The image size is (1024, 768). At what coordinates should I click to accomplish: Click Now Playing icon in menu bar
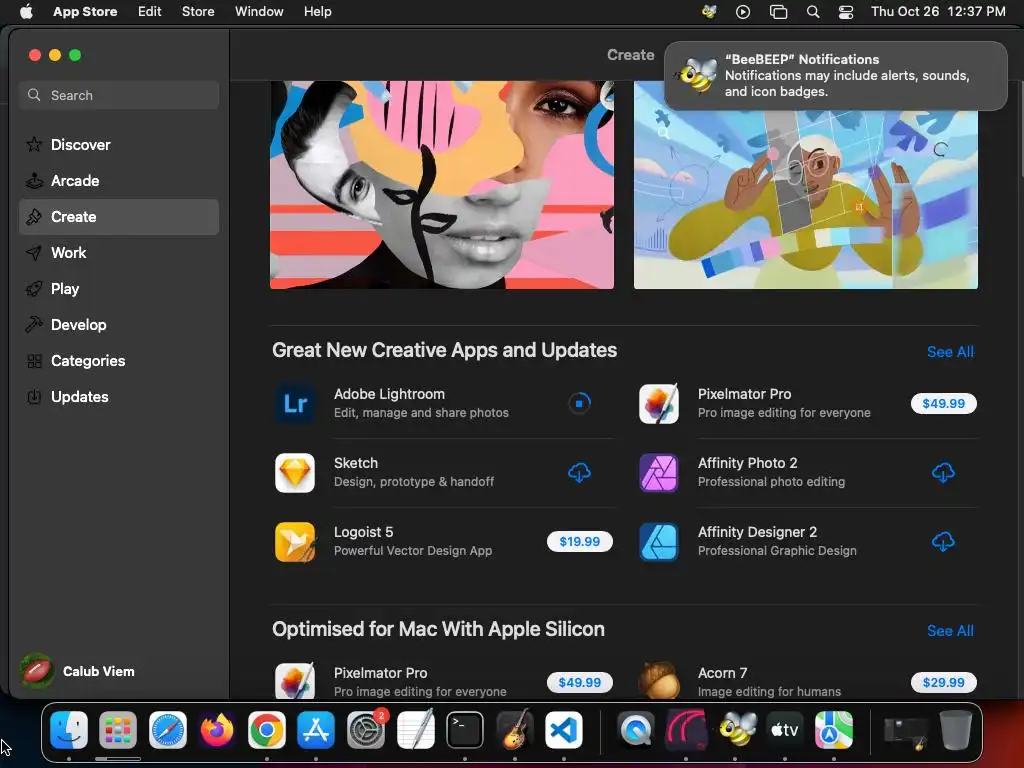coord(743,12)
